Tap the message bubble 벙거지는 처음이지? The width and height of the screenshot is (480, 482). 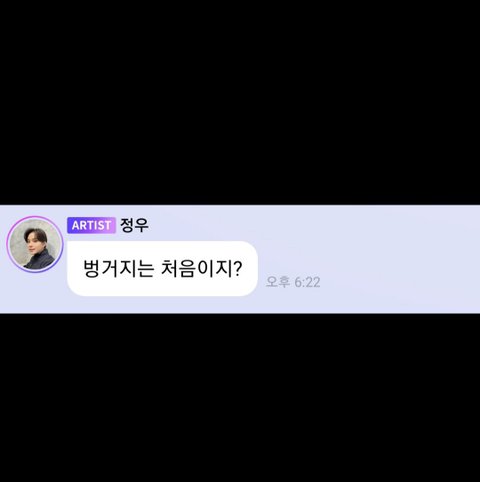click(x=162, y=268)
